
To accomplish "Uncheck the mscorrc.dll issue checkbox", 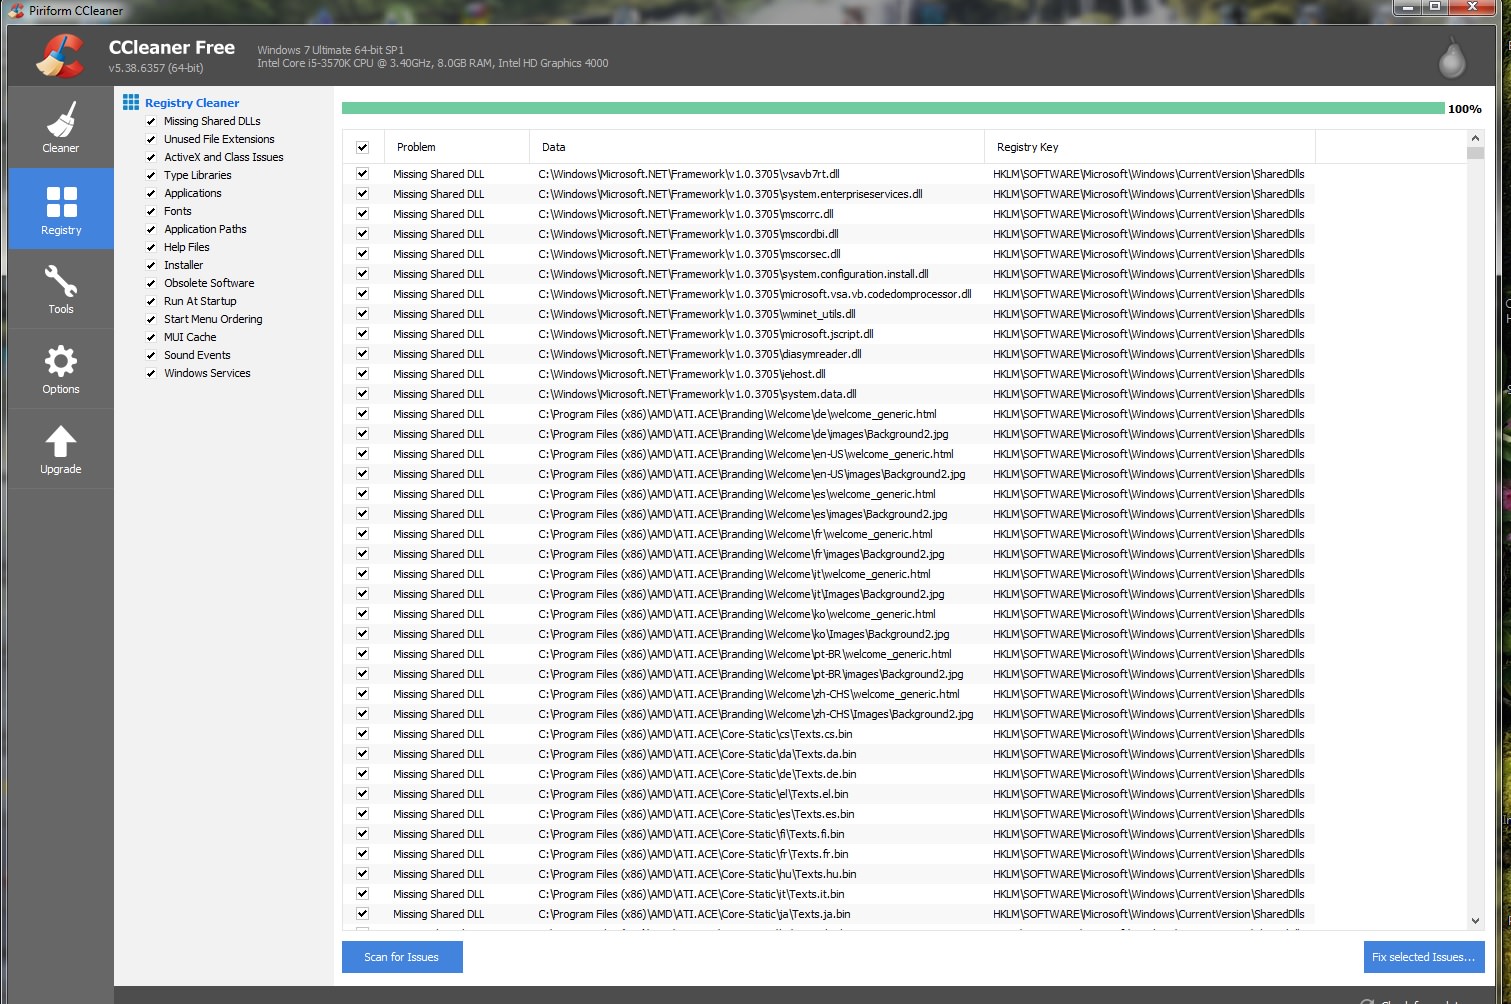I will click(x=362, y=214).
